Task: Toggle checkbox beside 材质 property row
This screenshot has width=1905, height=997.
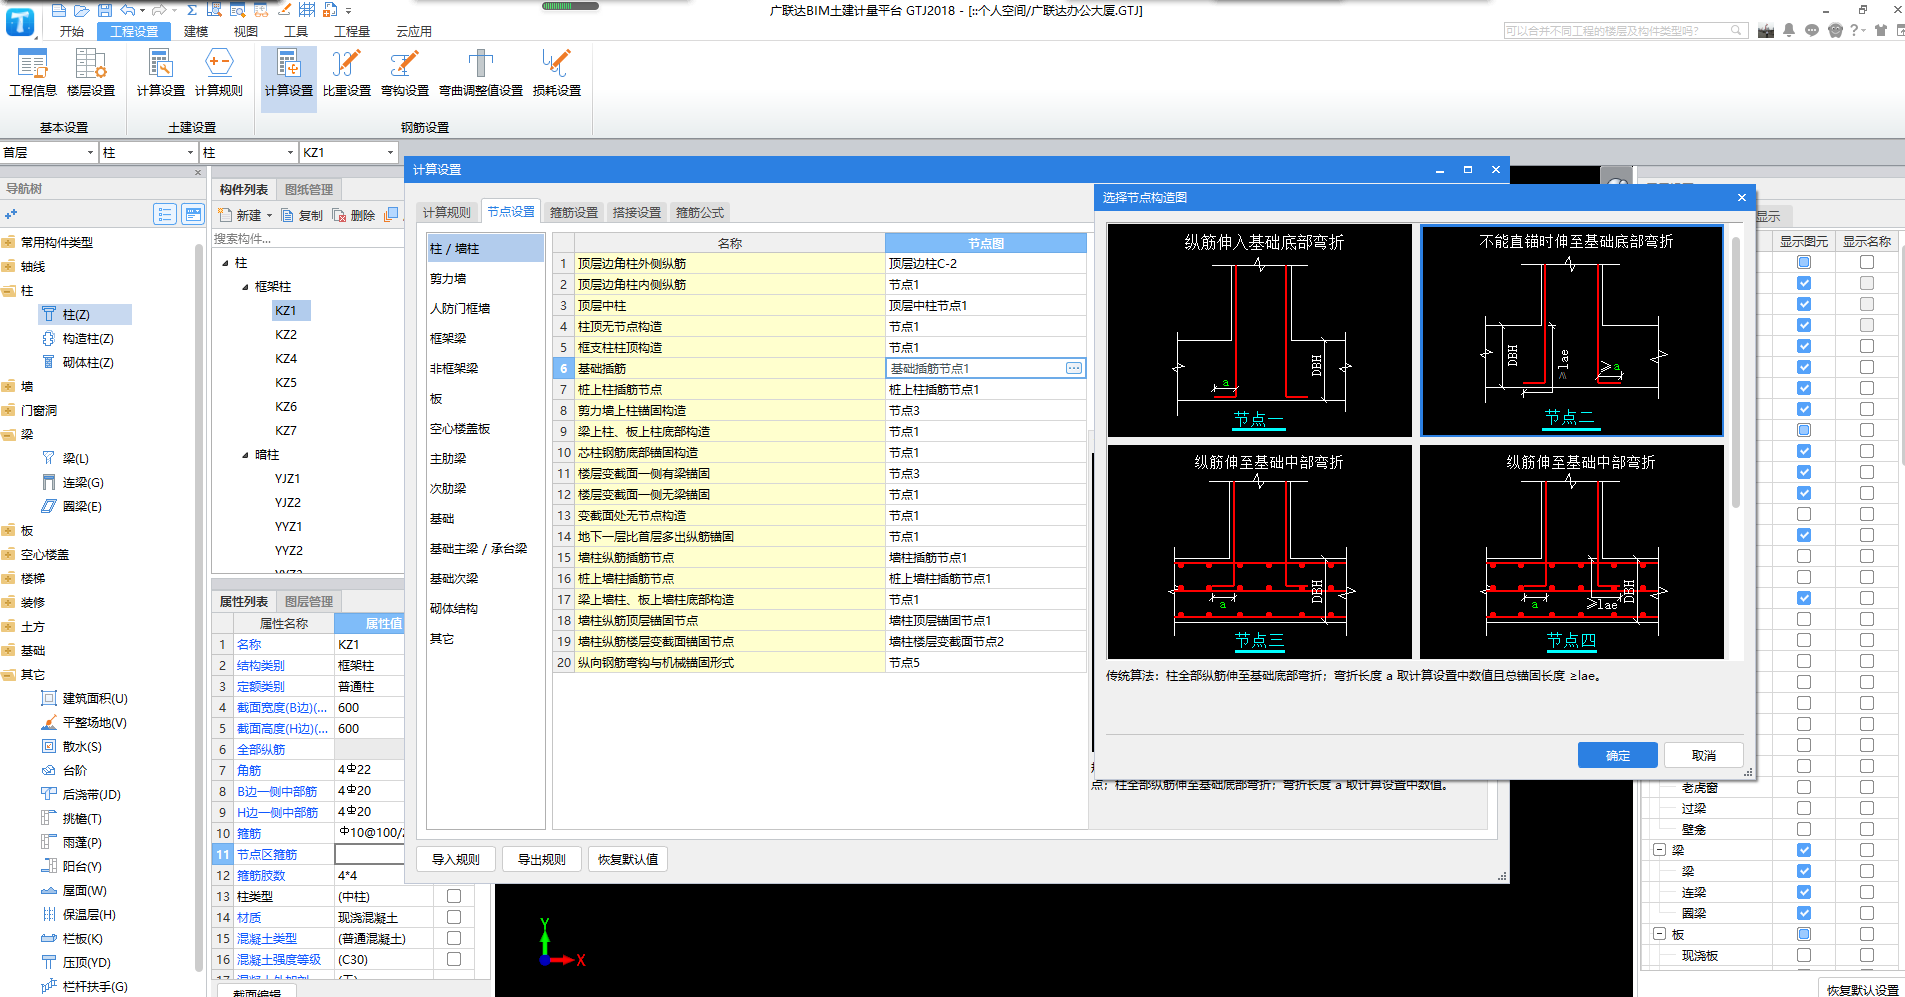Action: 454,917
